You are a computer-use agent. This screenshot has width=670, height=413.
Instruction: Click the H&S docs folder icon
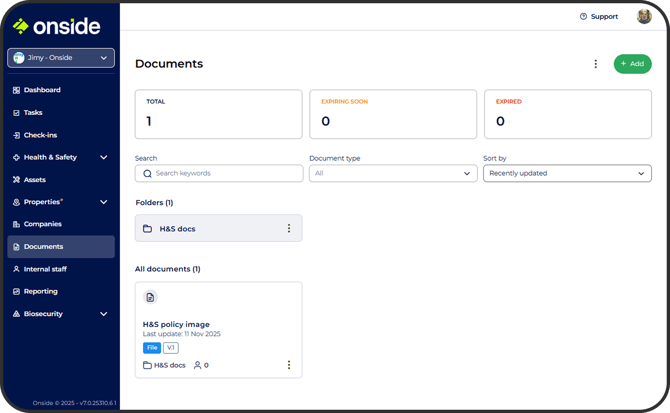click(x=147, y=229)
